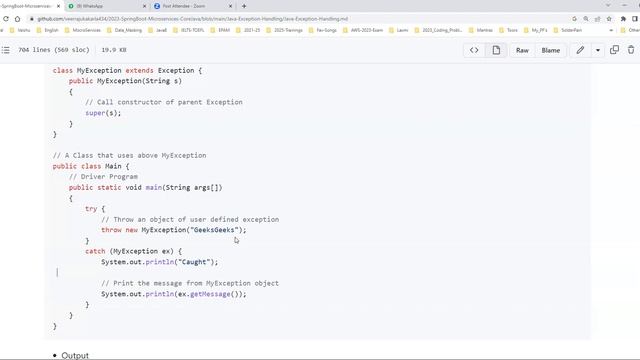Image resolution: width=640 pixels, height=360 pixels.
Task: Open the Java8 bookmarks folder
Action: click(x=158, y=30)
